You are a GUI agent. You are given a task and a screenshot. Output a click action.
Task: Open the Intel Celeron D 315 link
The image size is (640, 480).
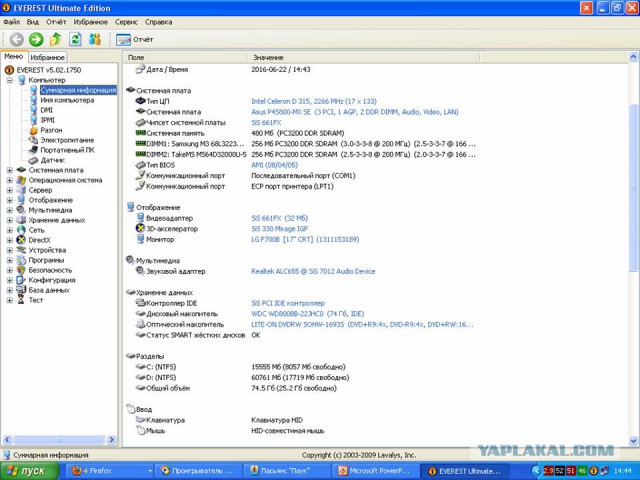click(x=314, y=101)
